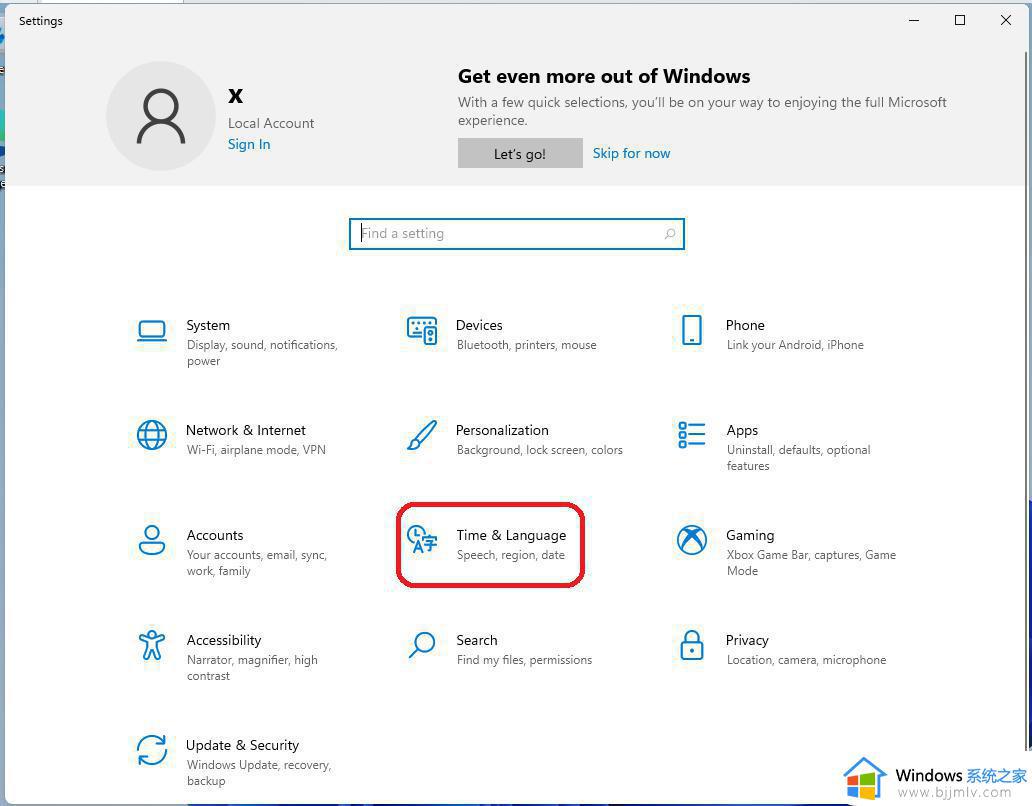
Task: Click 'Link your Android, iPhone' text
Action: 795,345
